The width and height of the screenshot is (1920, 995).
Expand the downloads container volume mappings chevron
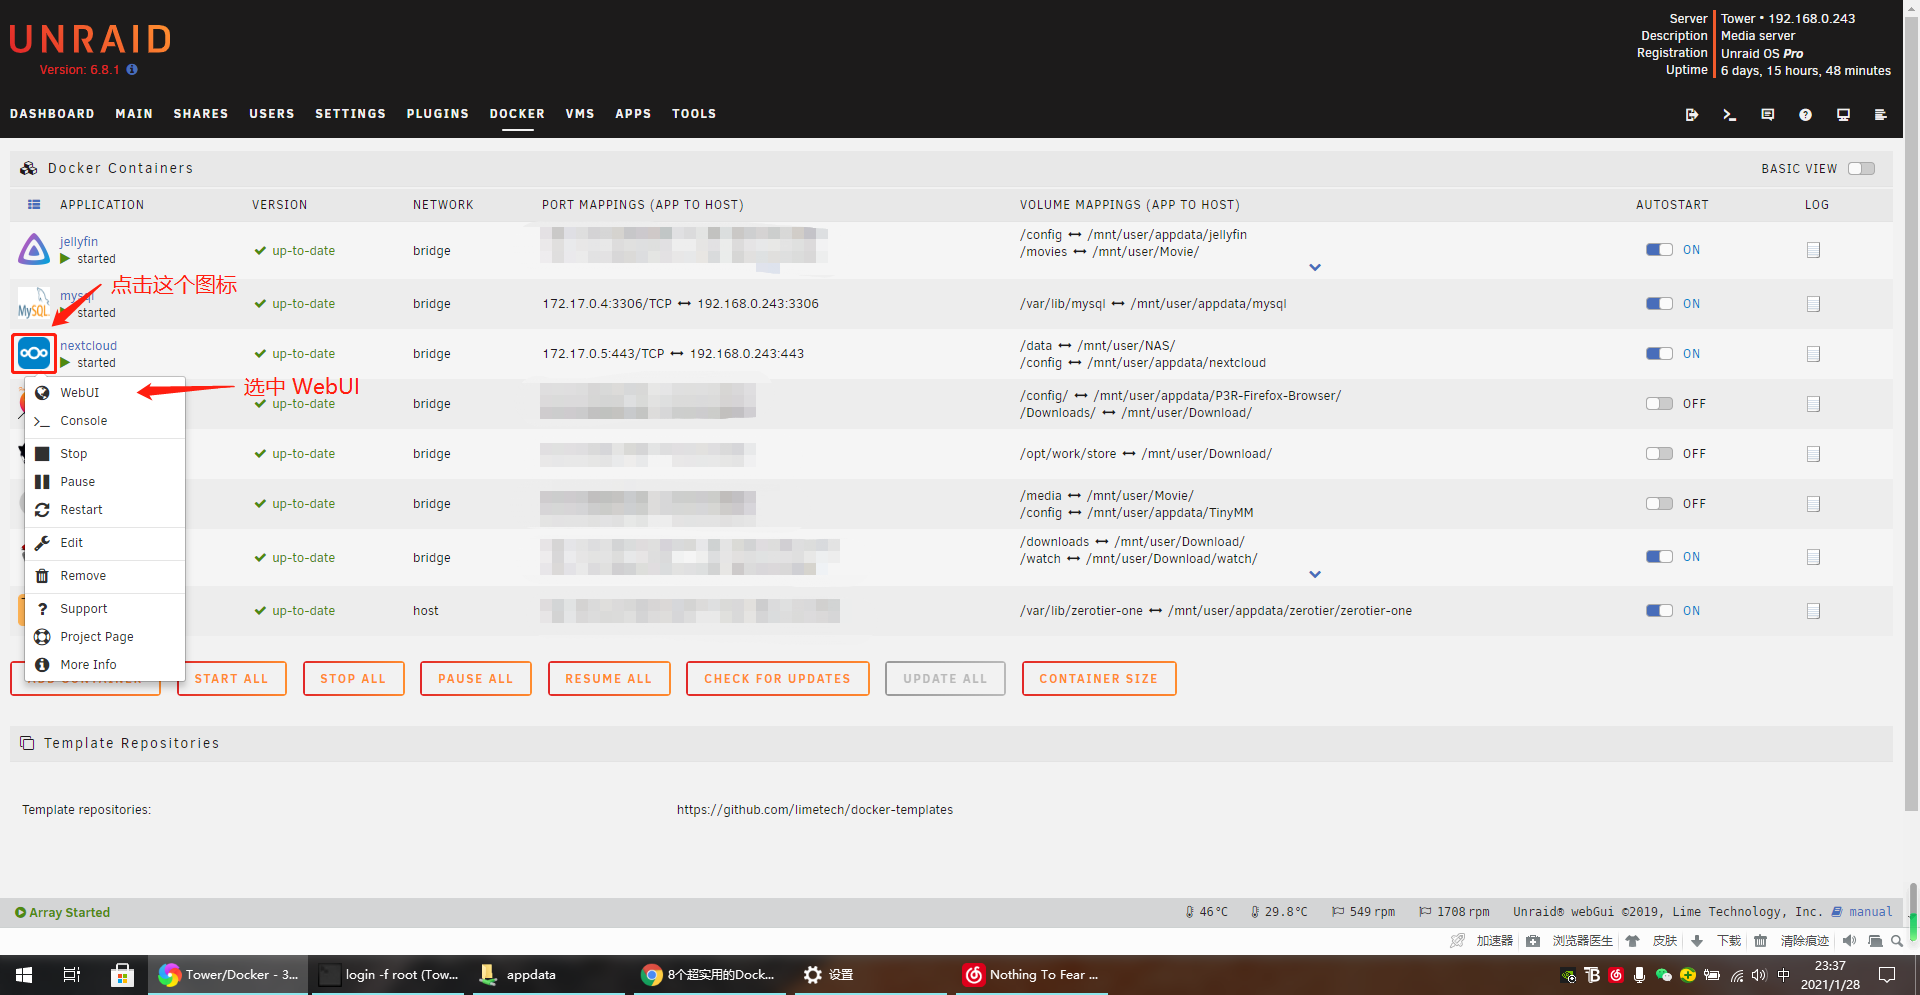1315,574
